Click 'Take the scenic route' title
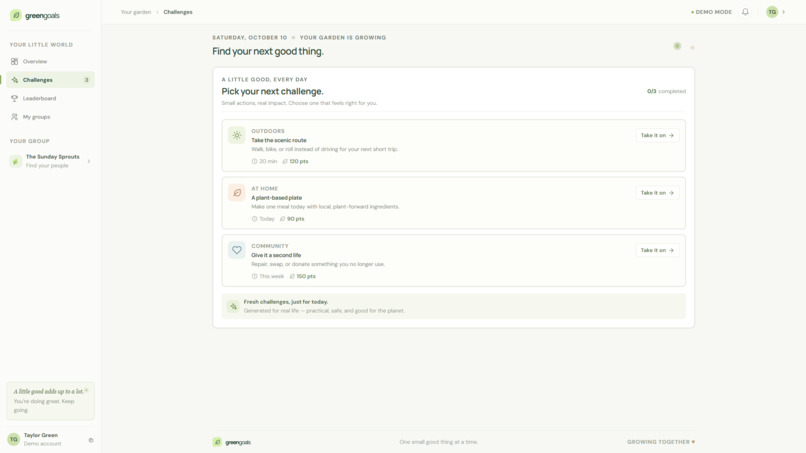 click(279, 140)
